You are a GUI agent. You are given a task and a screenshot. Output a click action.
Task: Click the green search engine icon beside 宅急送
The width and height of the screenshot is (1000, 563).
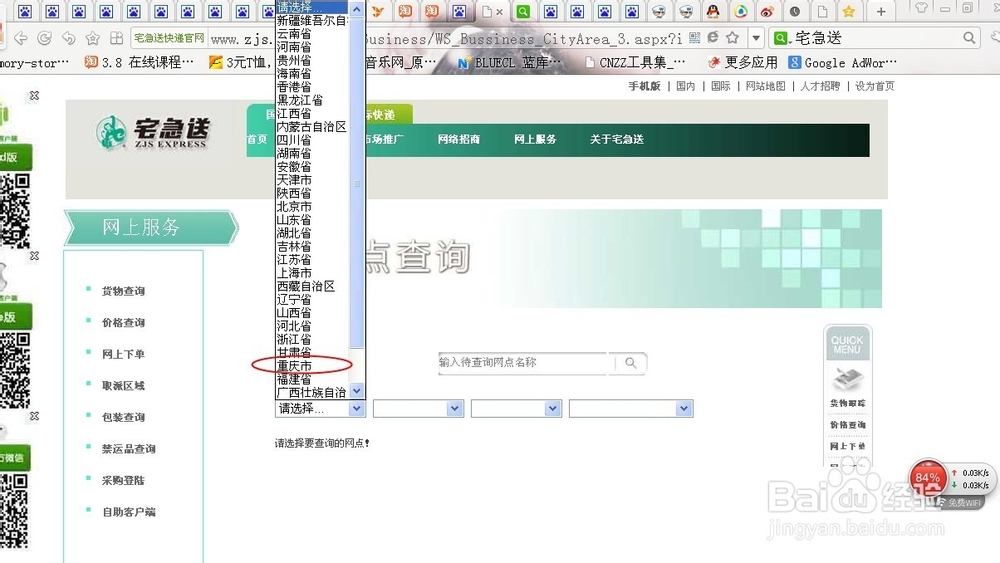coord(779,38)
